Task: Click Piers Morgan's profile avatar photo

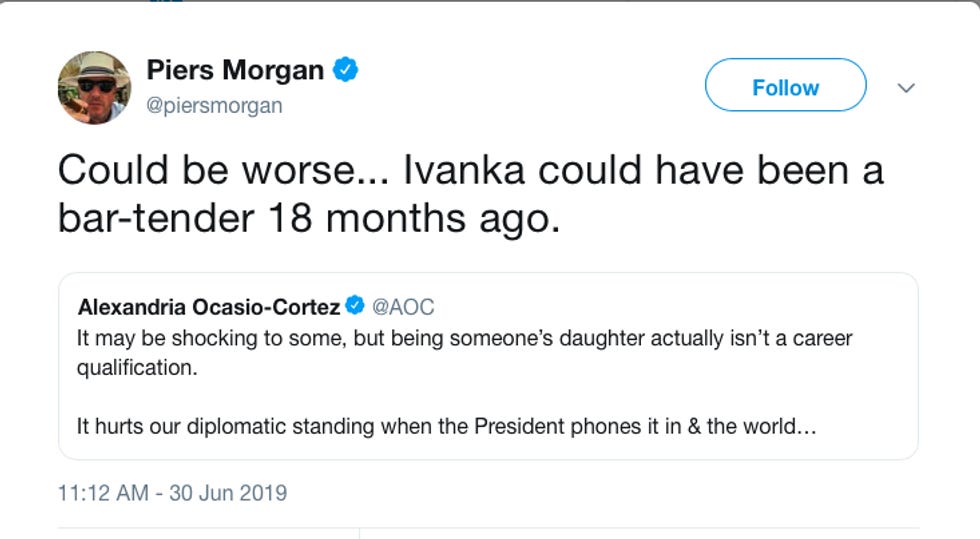Action: coord(94,88)
